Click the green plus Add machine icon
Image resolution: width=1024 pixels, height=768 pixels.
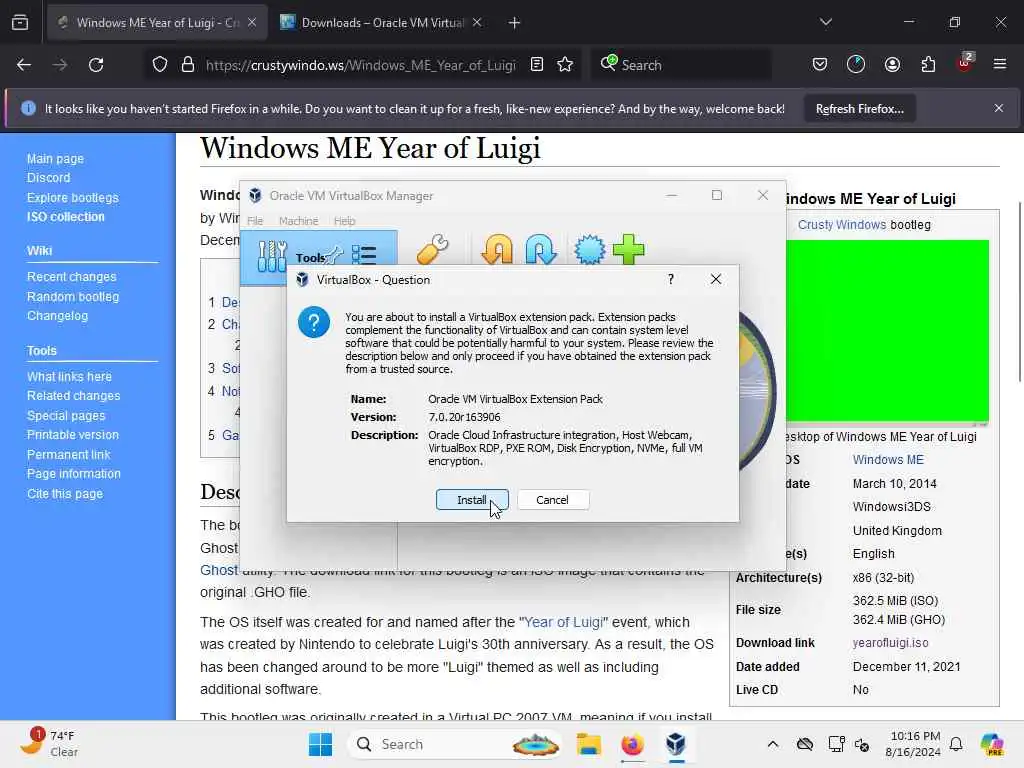[x=629, y=249]
